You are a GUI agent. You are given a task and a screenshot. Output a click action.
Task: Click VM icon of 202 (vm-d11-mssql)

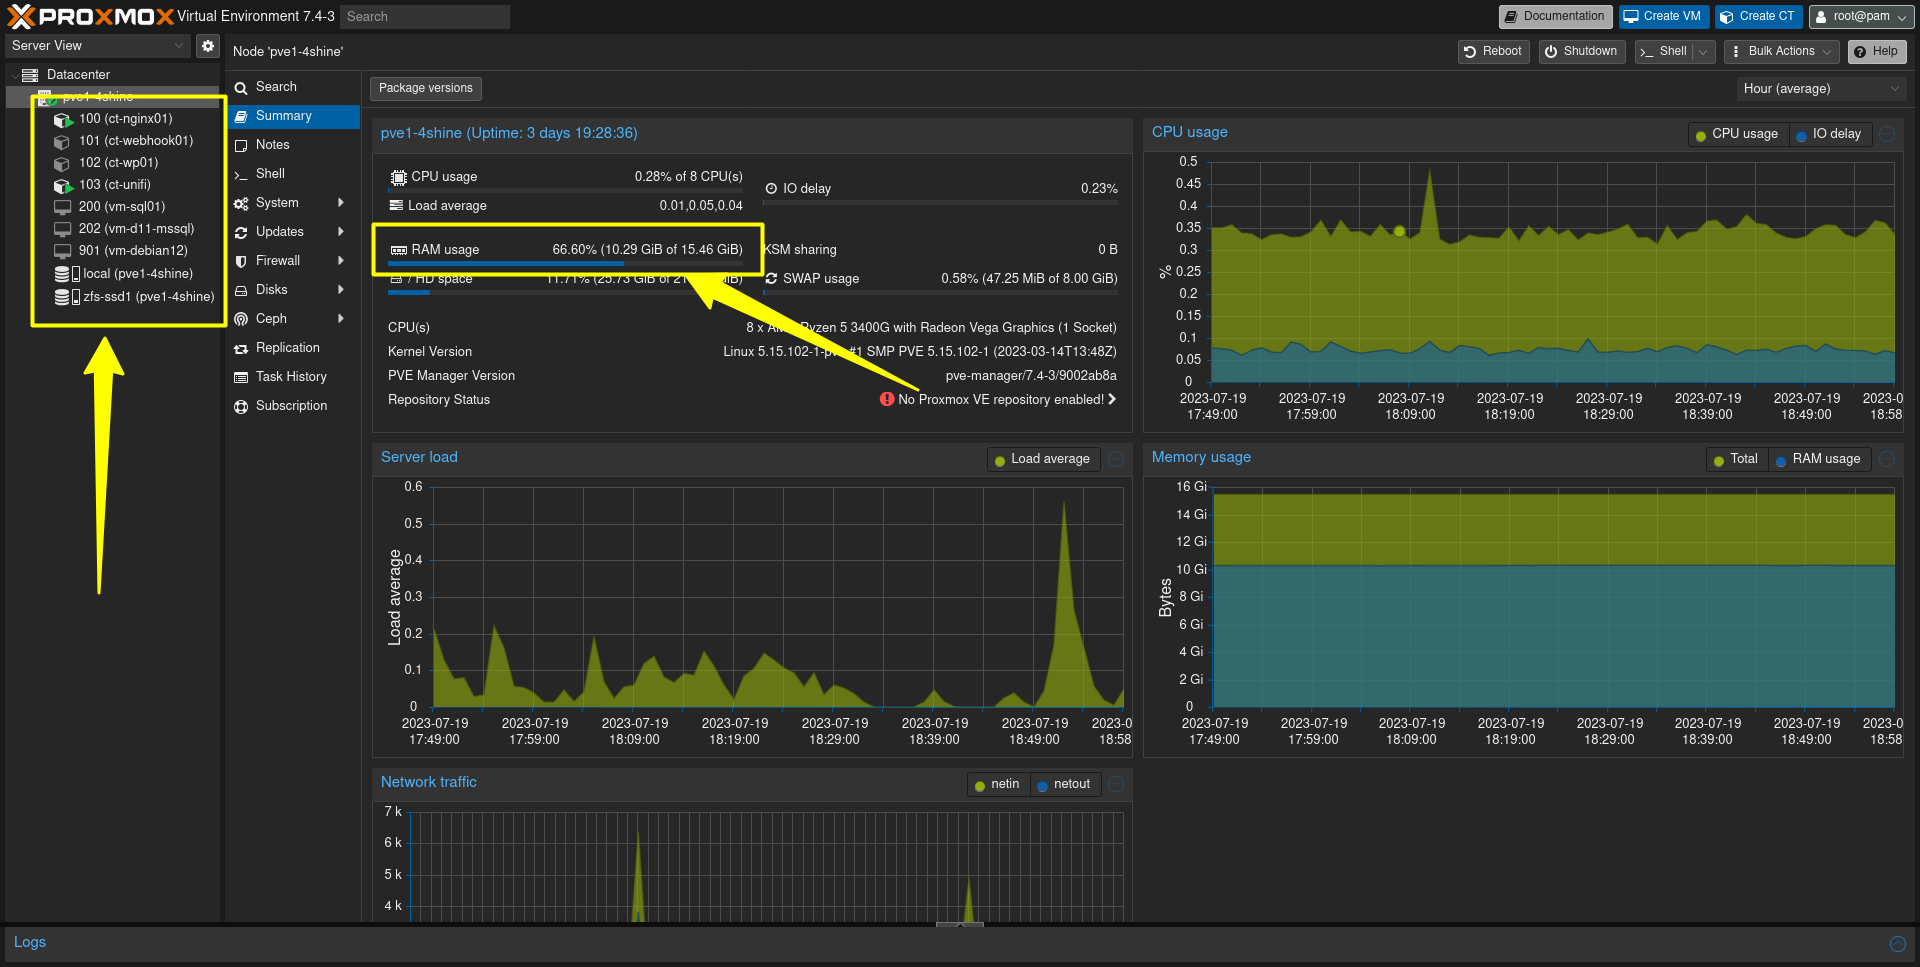(x=62, y=229)
